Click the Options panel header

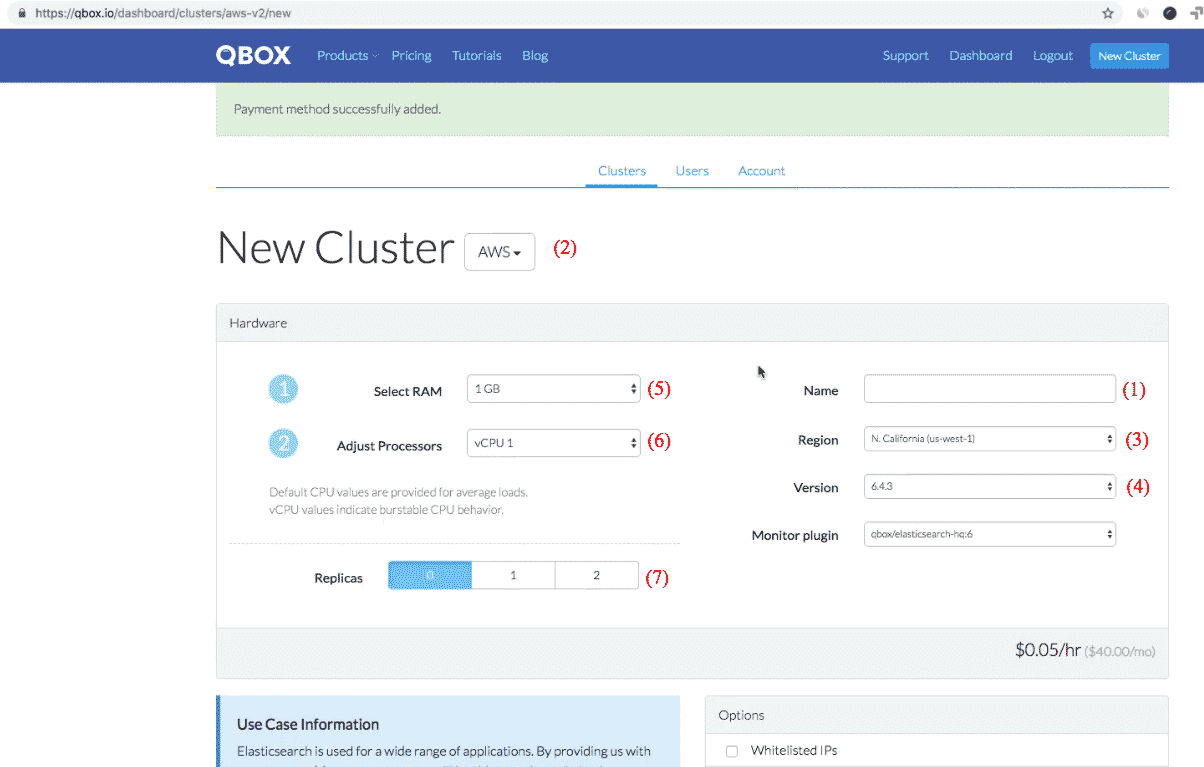(x=936, y=715)
